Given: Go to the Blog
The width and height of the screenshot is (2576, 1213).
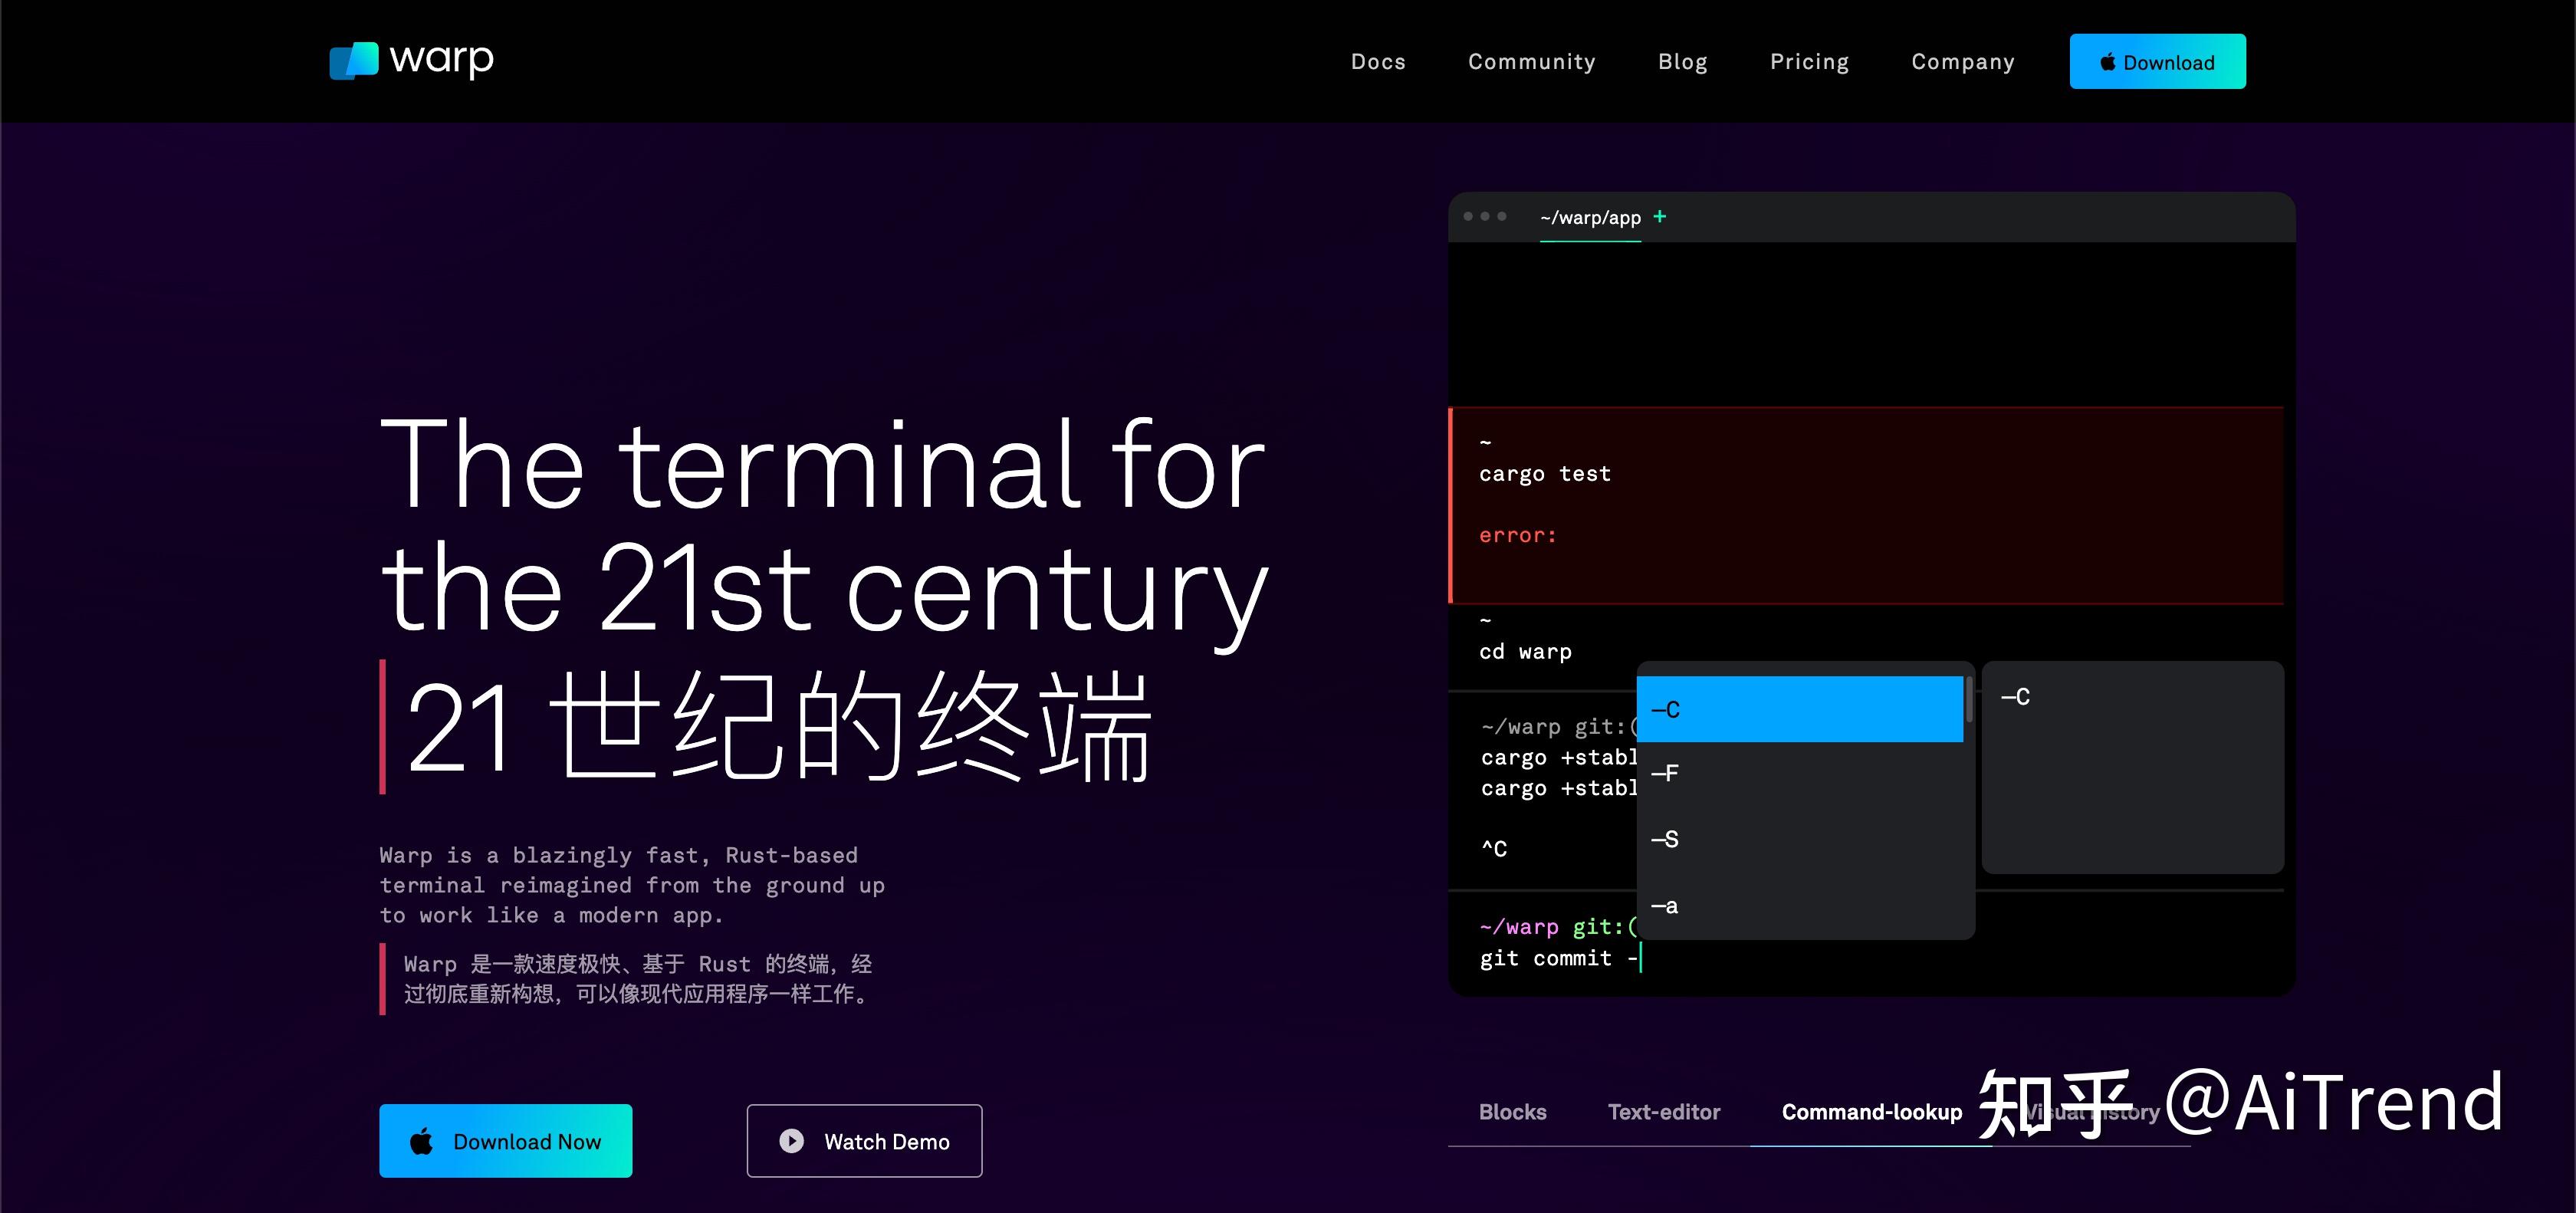Looking at the screenshot, I should pos(1682,62).
